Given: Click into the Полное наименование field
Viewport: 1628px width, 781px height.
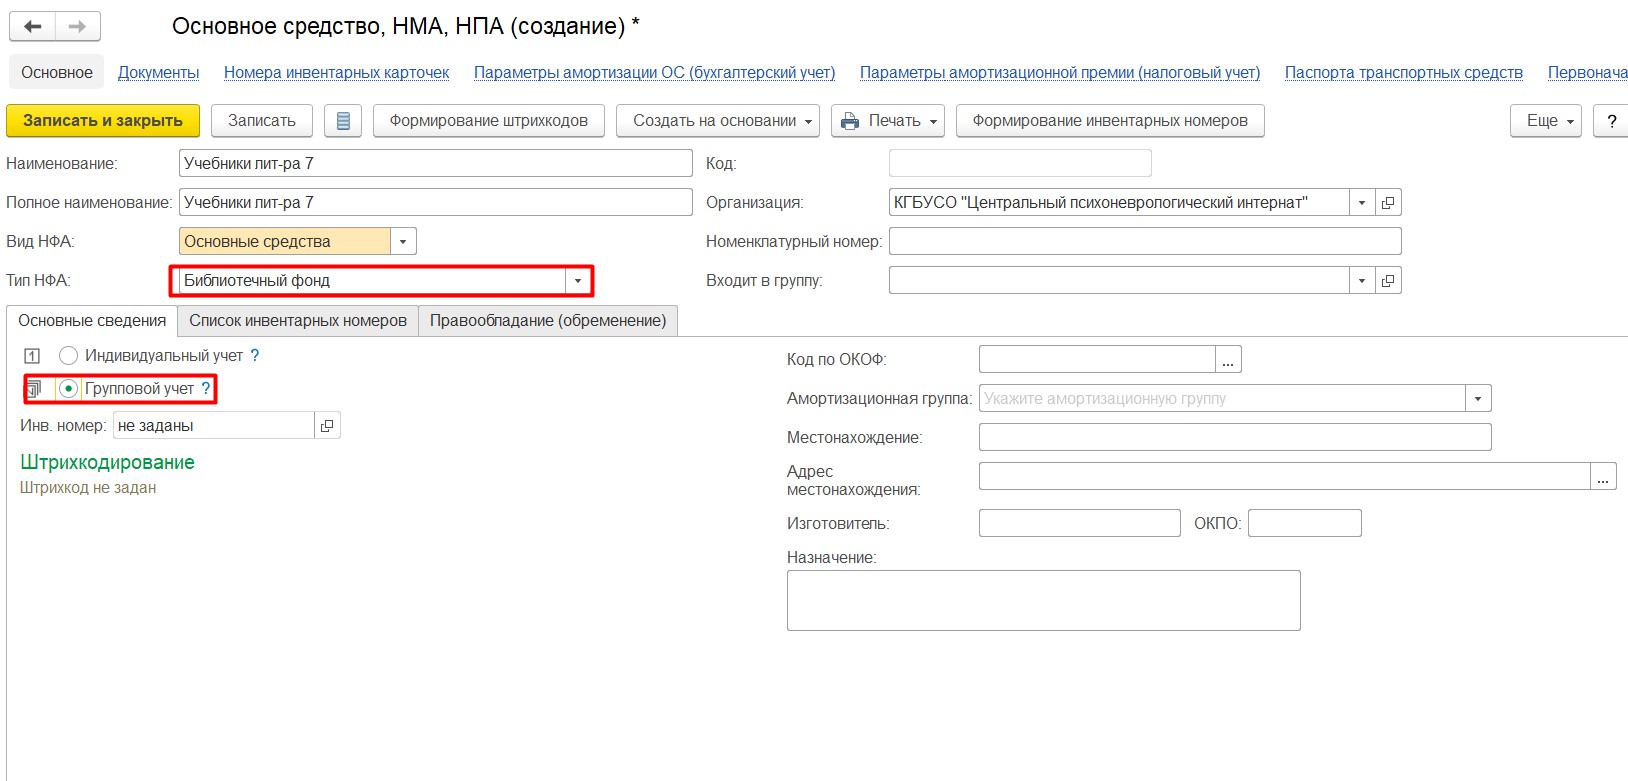Looking at the screenshot, I should click(x=436, y=203).
